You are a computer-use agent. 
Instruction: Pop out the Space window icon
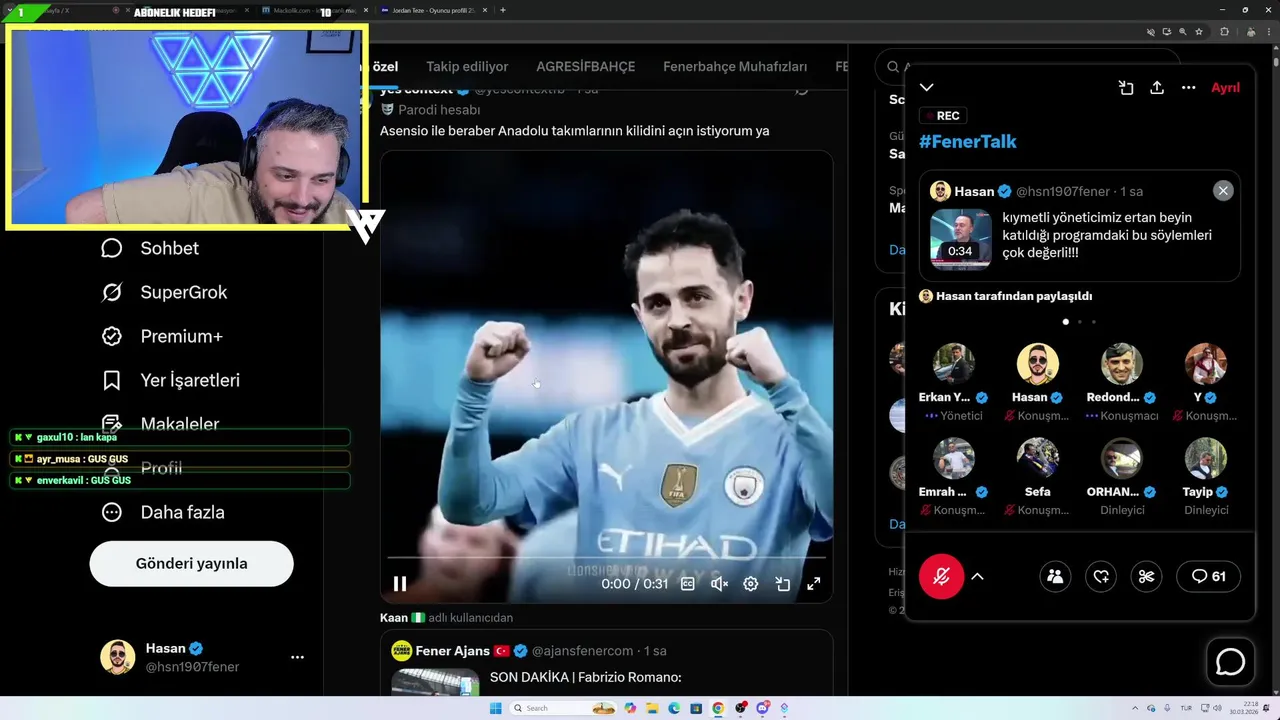[1126, 88]
